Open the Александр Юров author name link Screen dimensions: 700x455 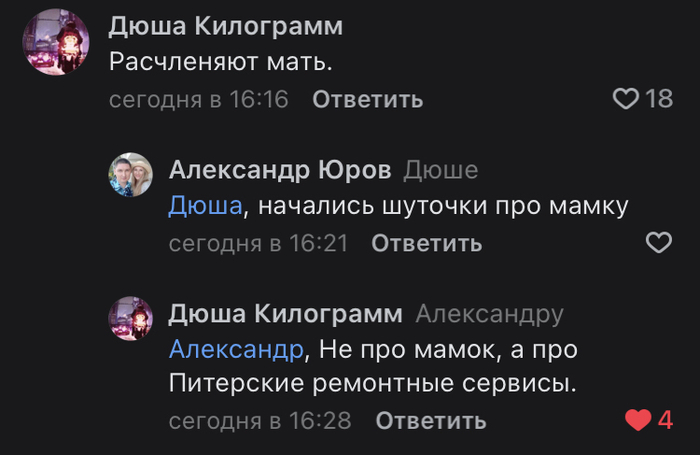point(279,171)
